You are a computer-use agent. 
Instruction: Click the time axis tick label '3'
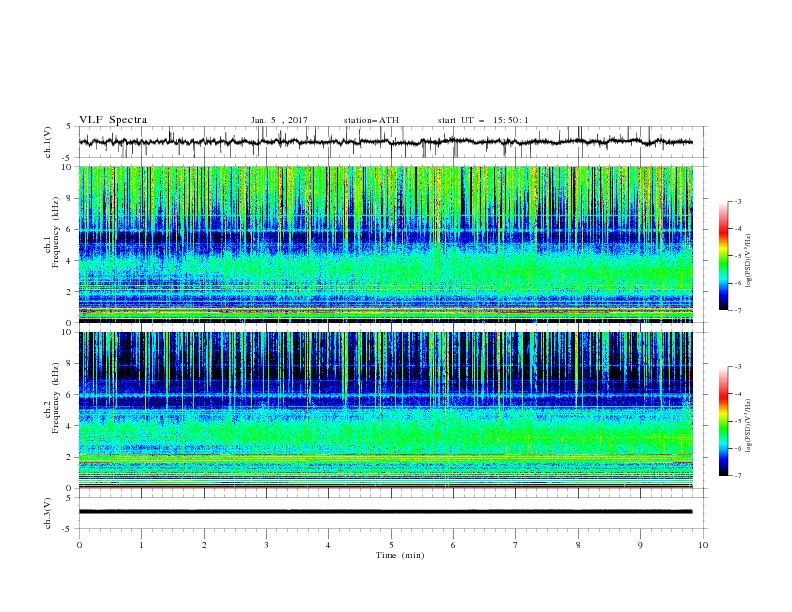click(x=266, y=545)
